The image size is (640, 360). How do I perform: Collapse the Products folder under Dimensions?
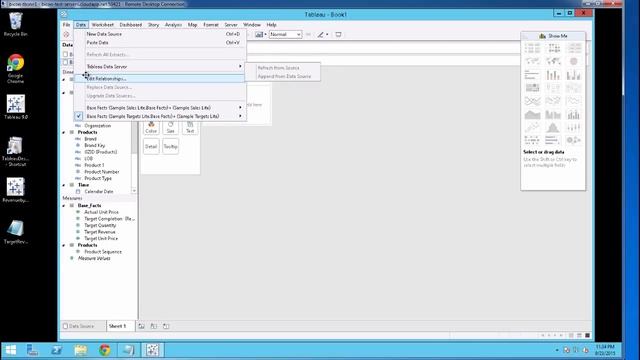(64, 132)
